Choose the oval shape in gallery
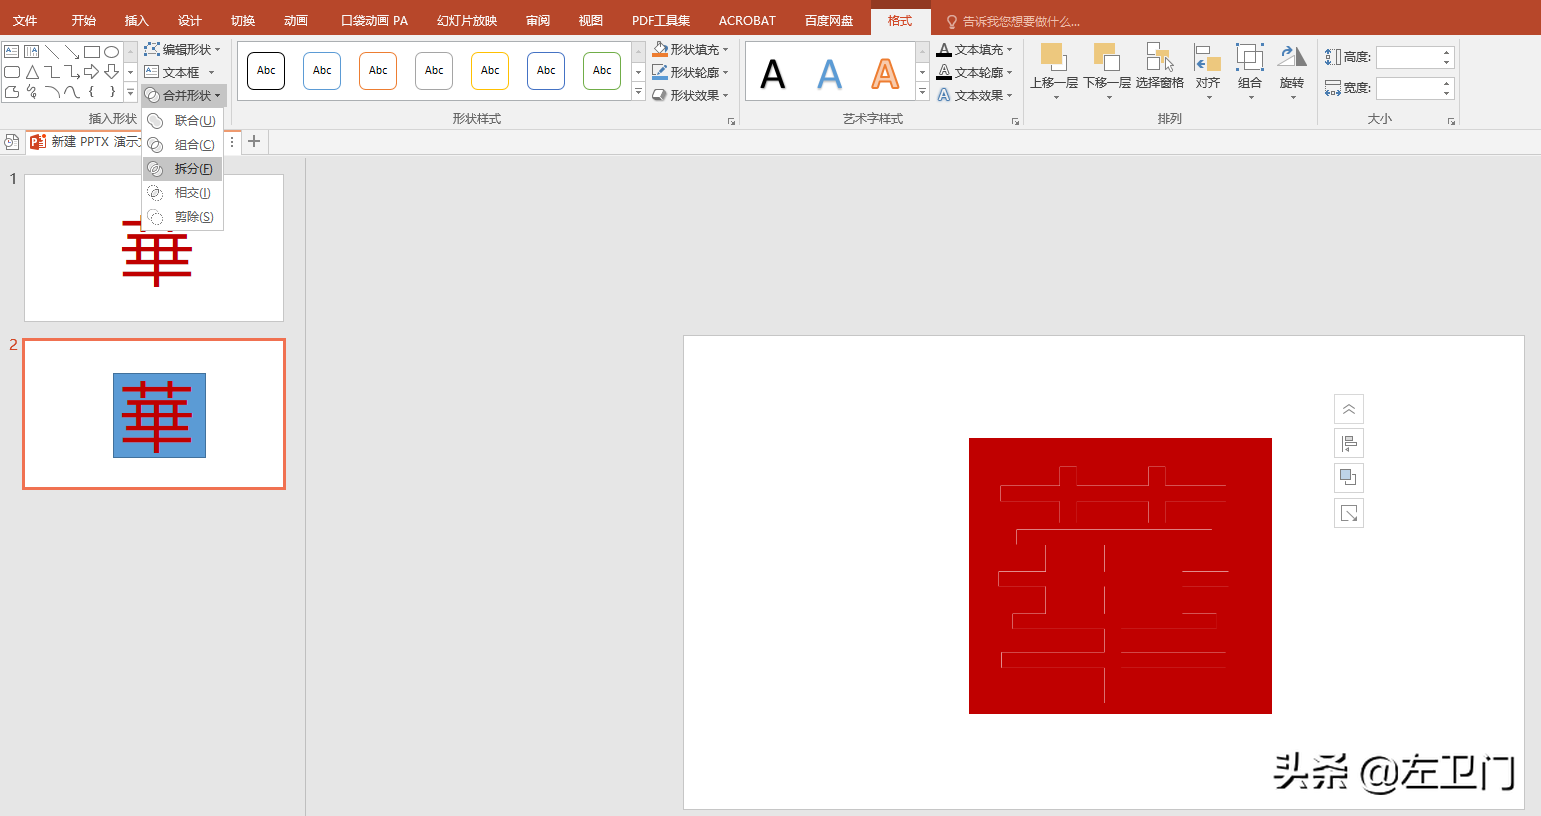Image resolution: width=1541 pixels, height=816 pixels. point(112,51)
